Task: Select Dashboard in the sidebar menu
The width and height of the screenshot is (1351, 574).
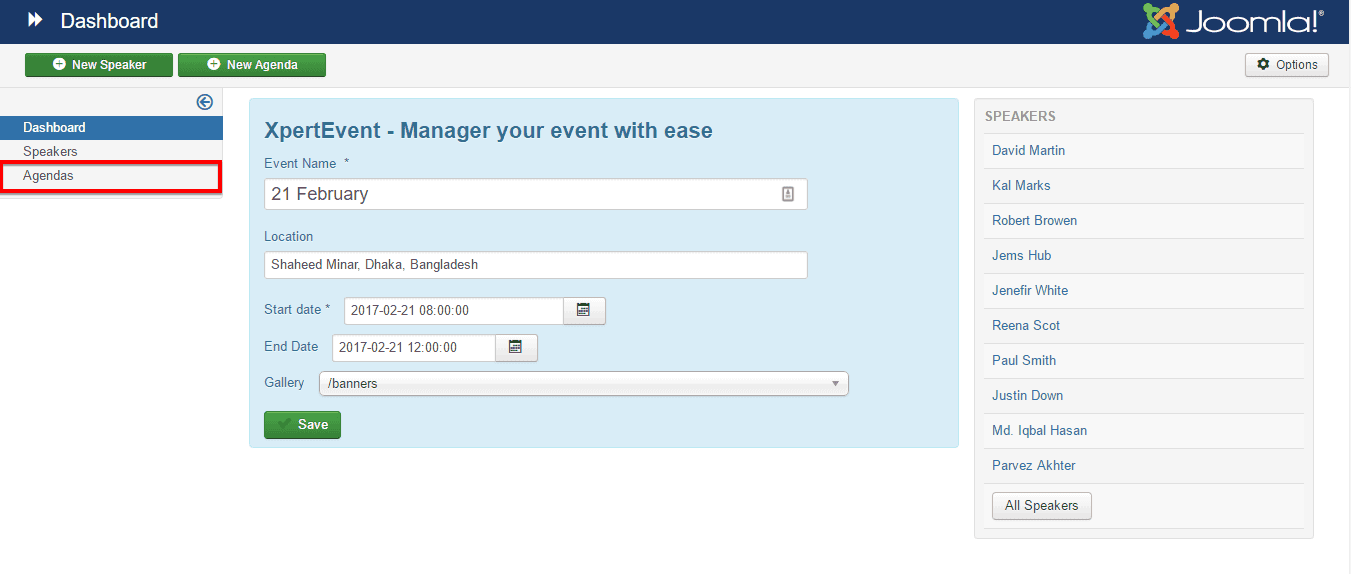Action: 54,128
